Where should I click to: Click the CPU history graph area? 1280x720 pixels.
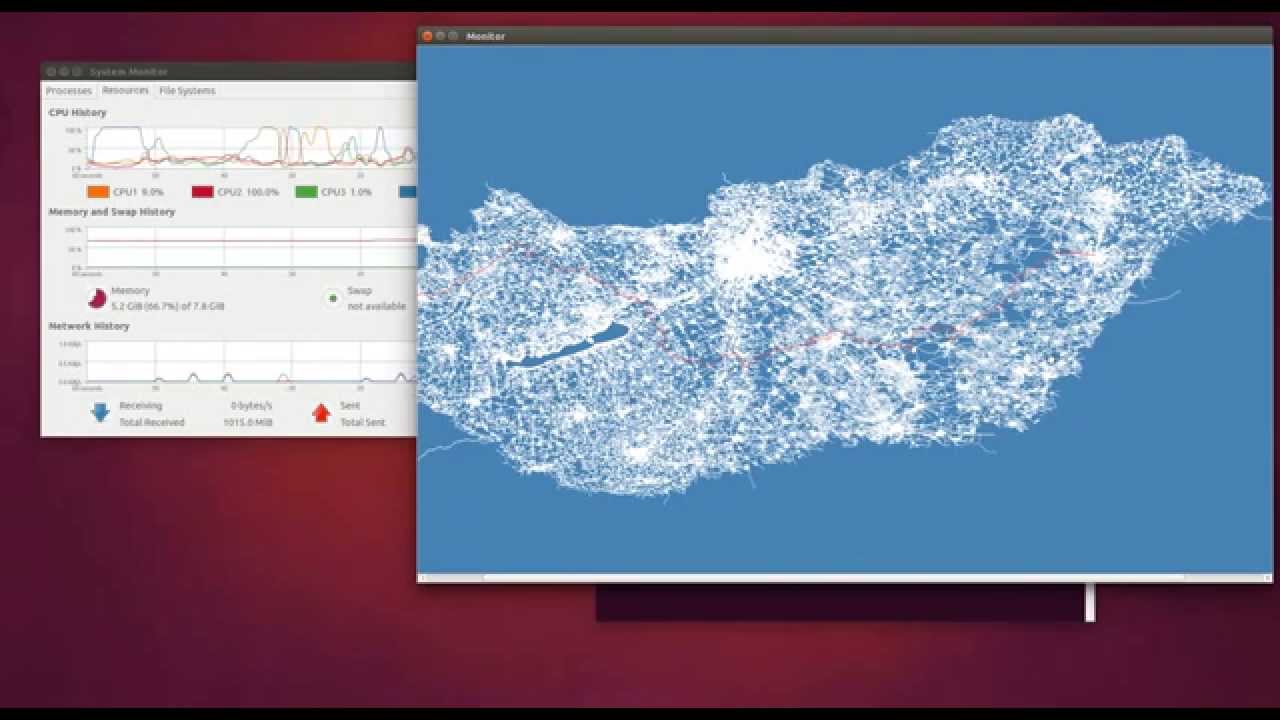pos(251,147)
